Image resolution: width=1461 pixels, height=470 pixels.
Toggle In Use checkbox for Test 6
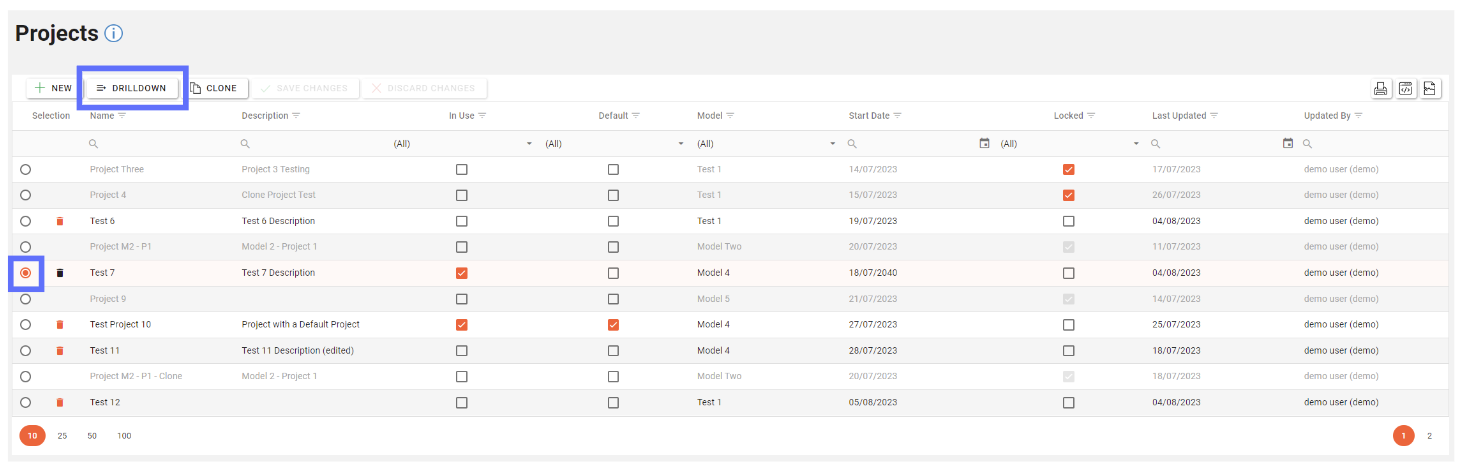(x=461, y=221)
